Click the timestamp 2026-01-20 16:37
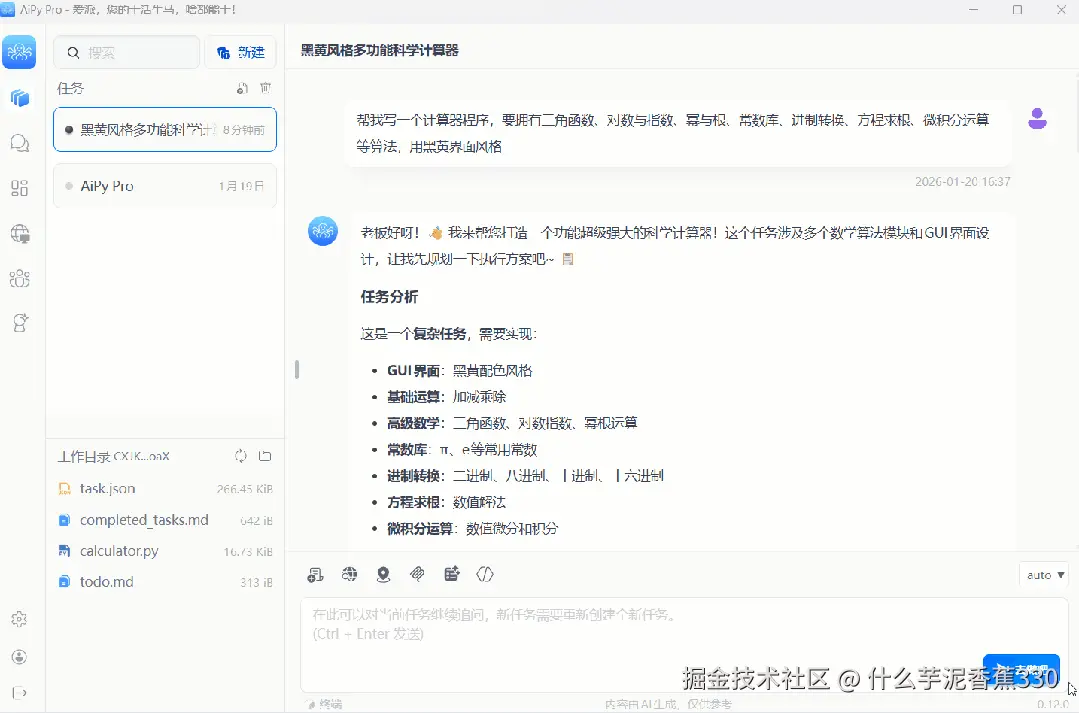Screen dimensions: 1079x713 pyautogui.click(x=963, y=182)
